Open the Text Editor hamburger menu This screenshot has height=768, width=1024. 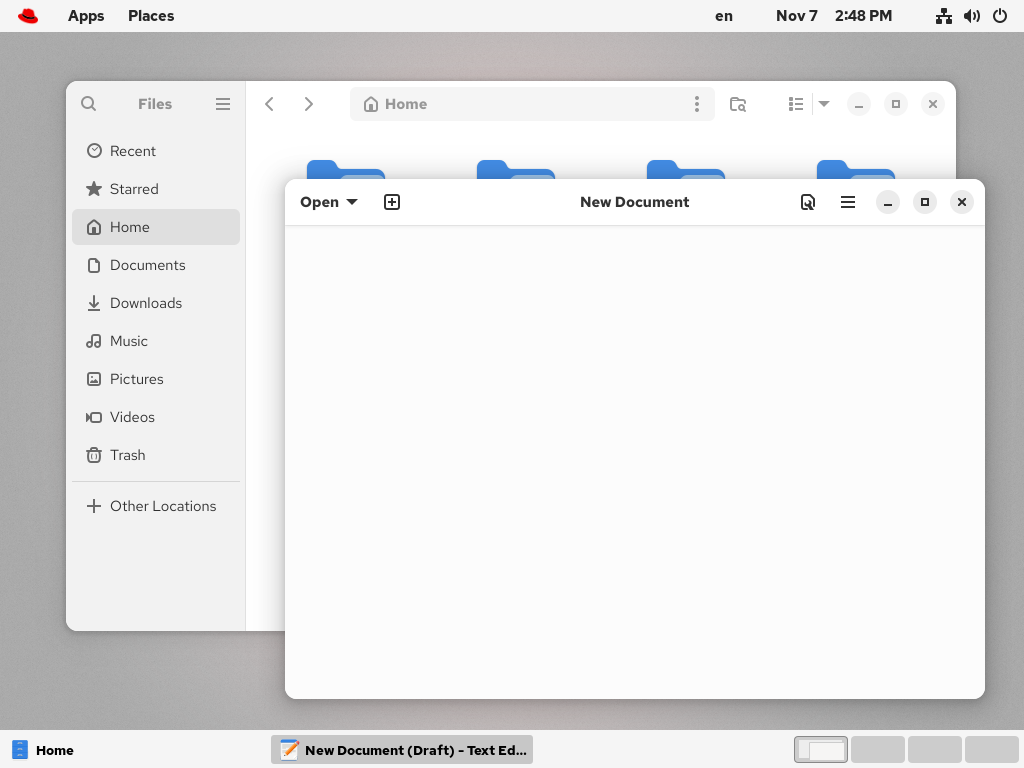coord(848,202)
